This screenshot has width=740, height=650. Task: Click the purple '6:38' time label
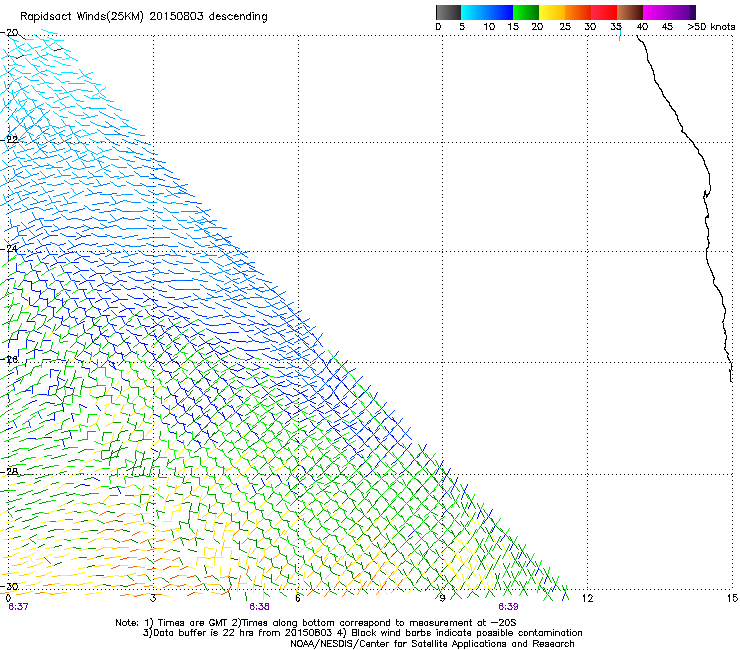[259, 607]
